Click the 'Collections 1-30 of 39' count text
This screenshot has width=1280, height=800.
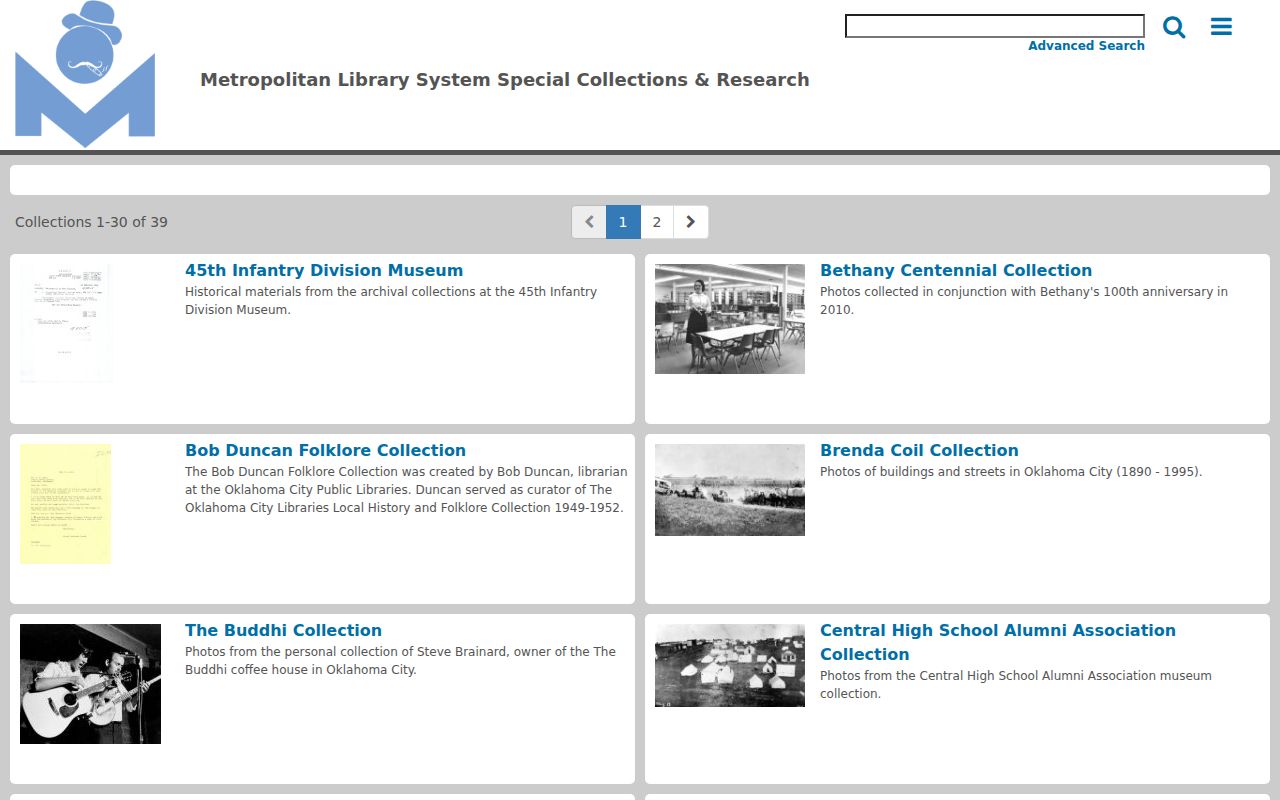point(91,222)
